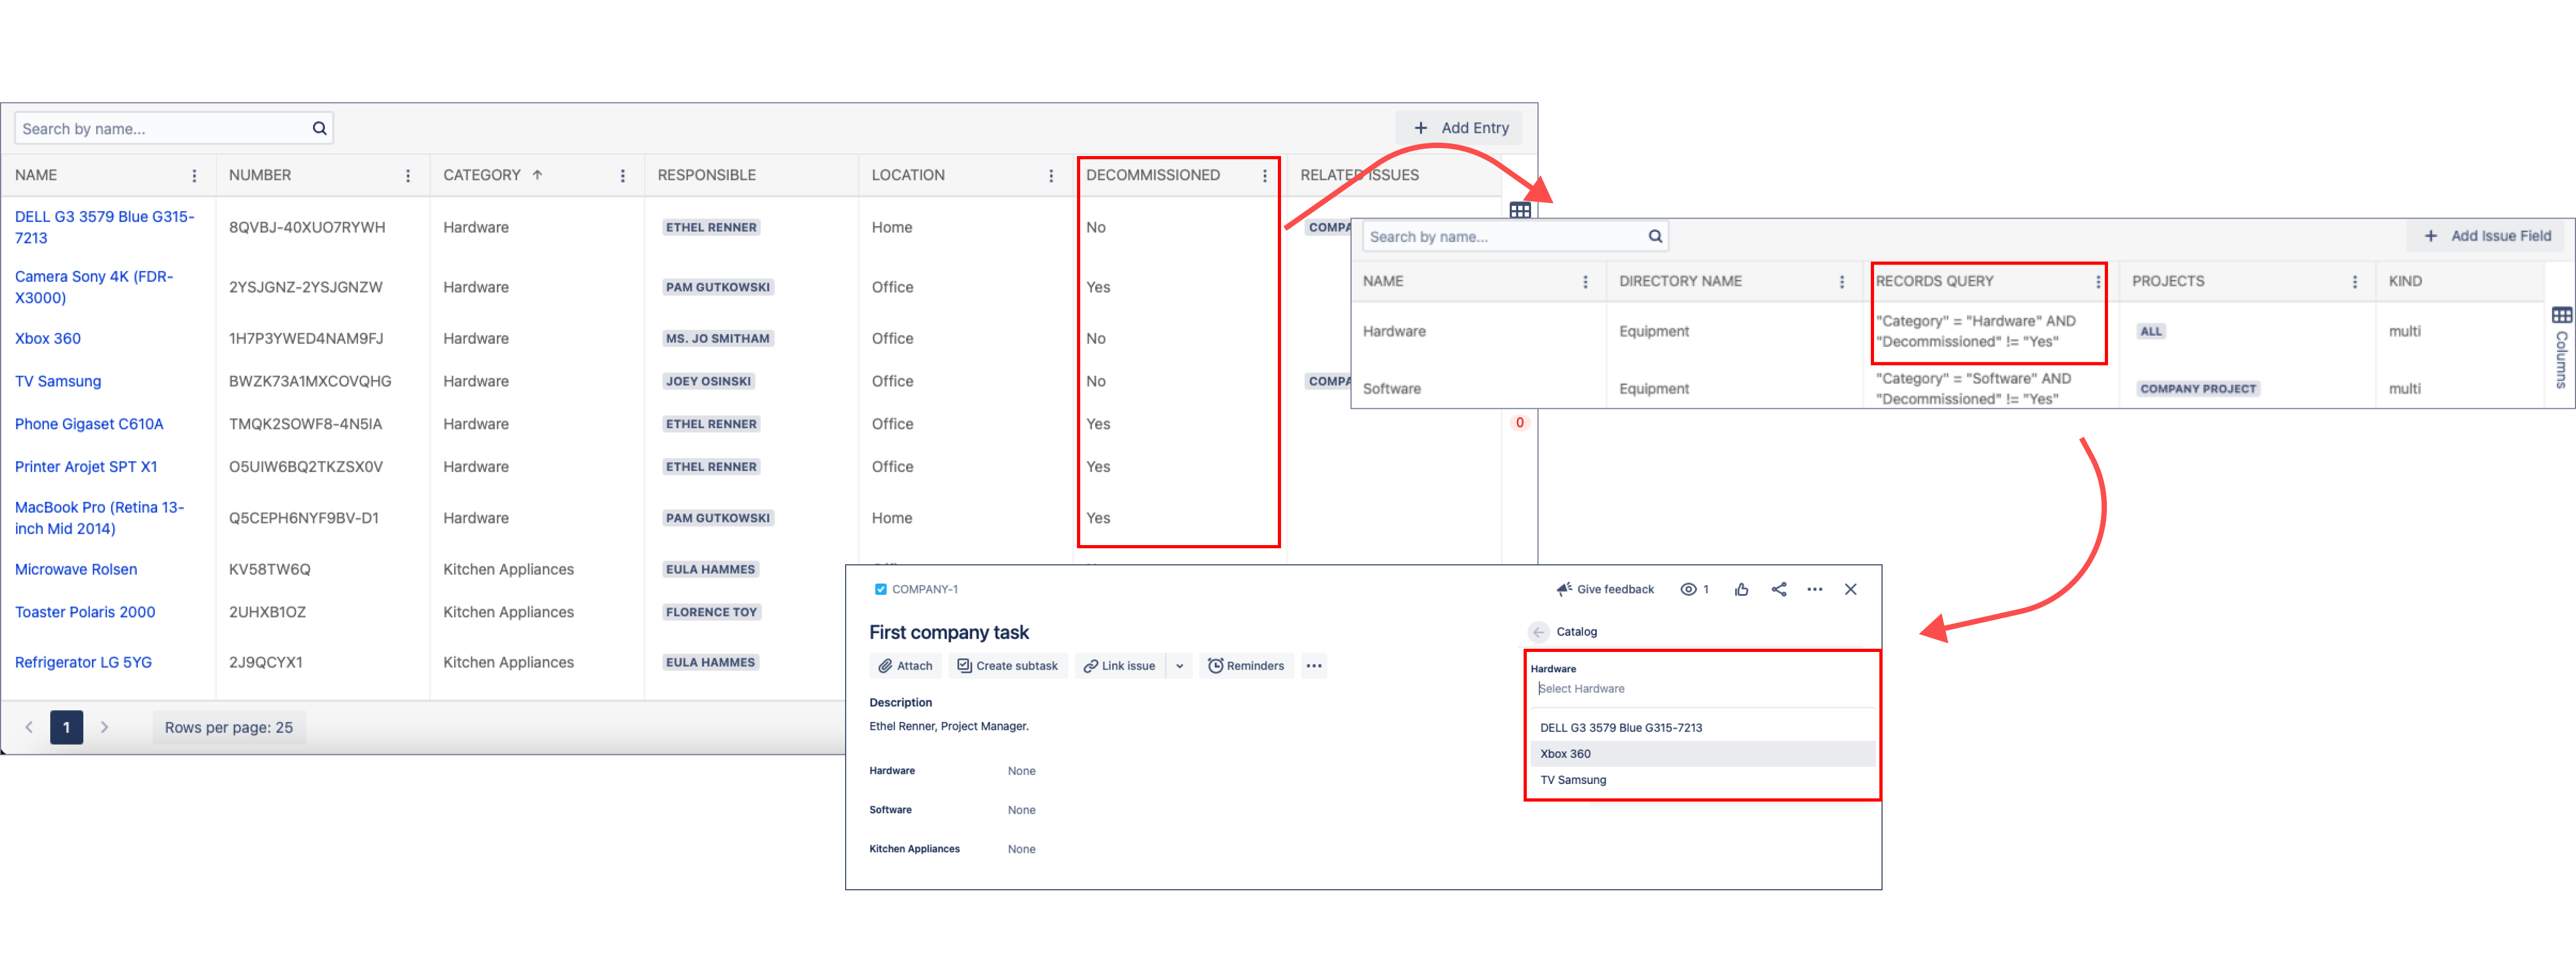Open the Camera Sony 4K entry link

[x=94, y=287]
